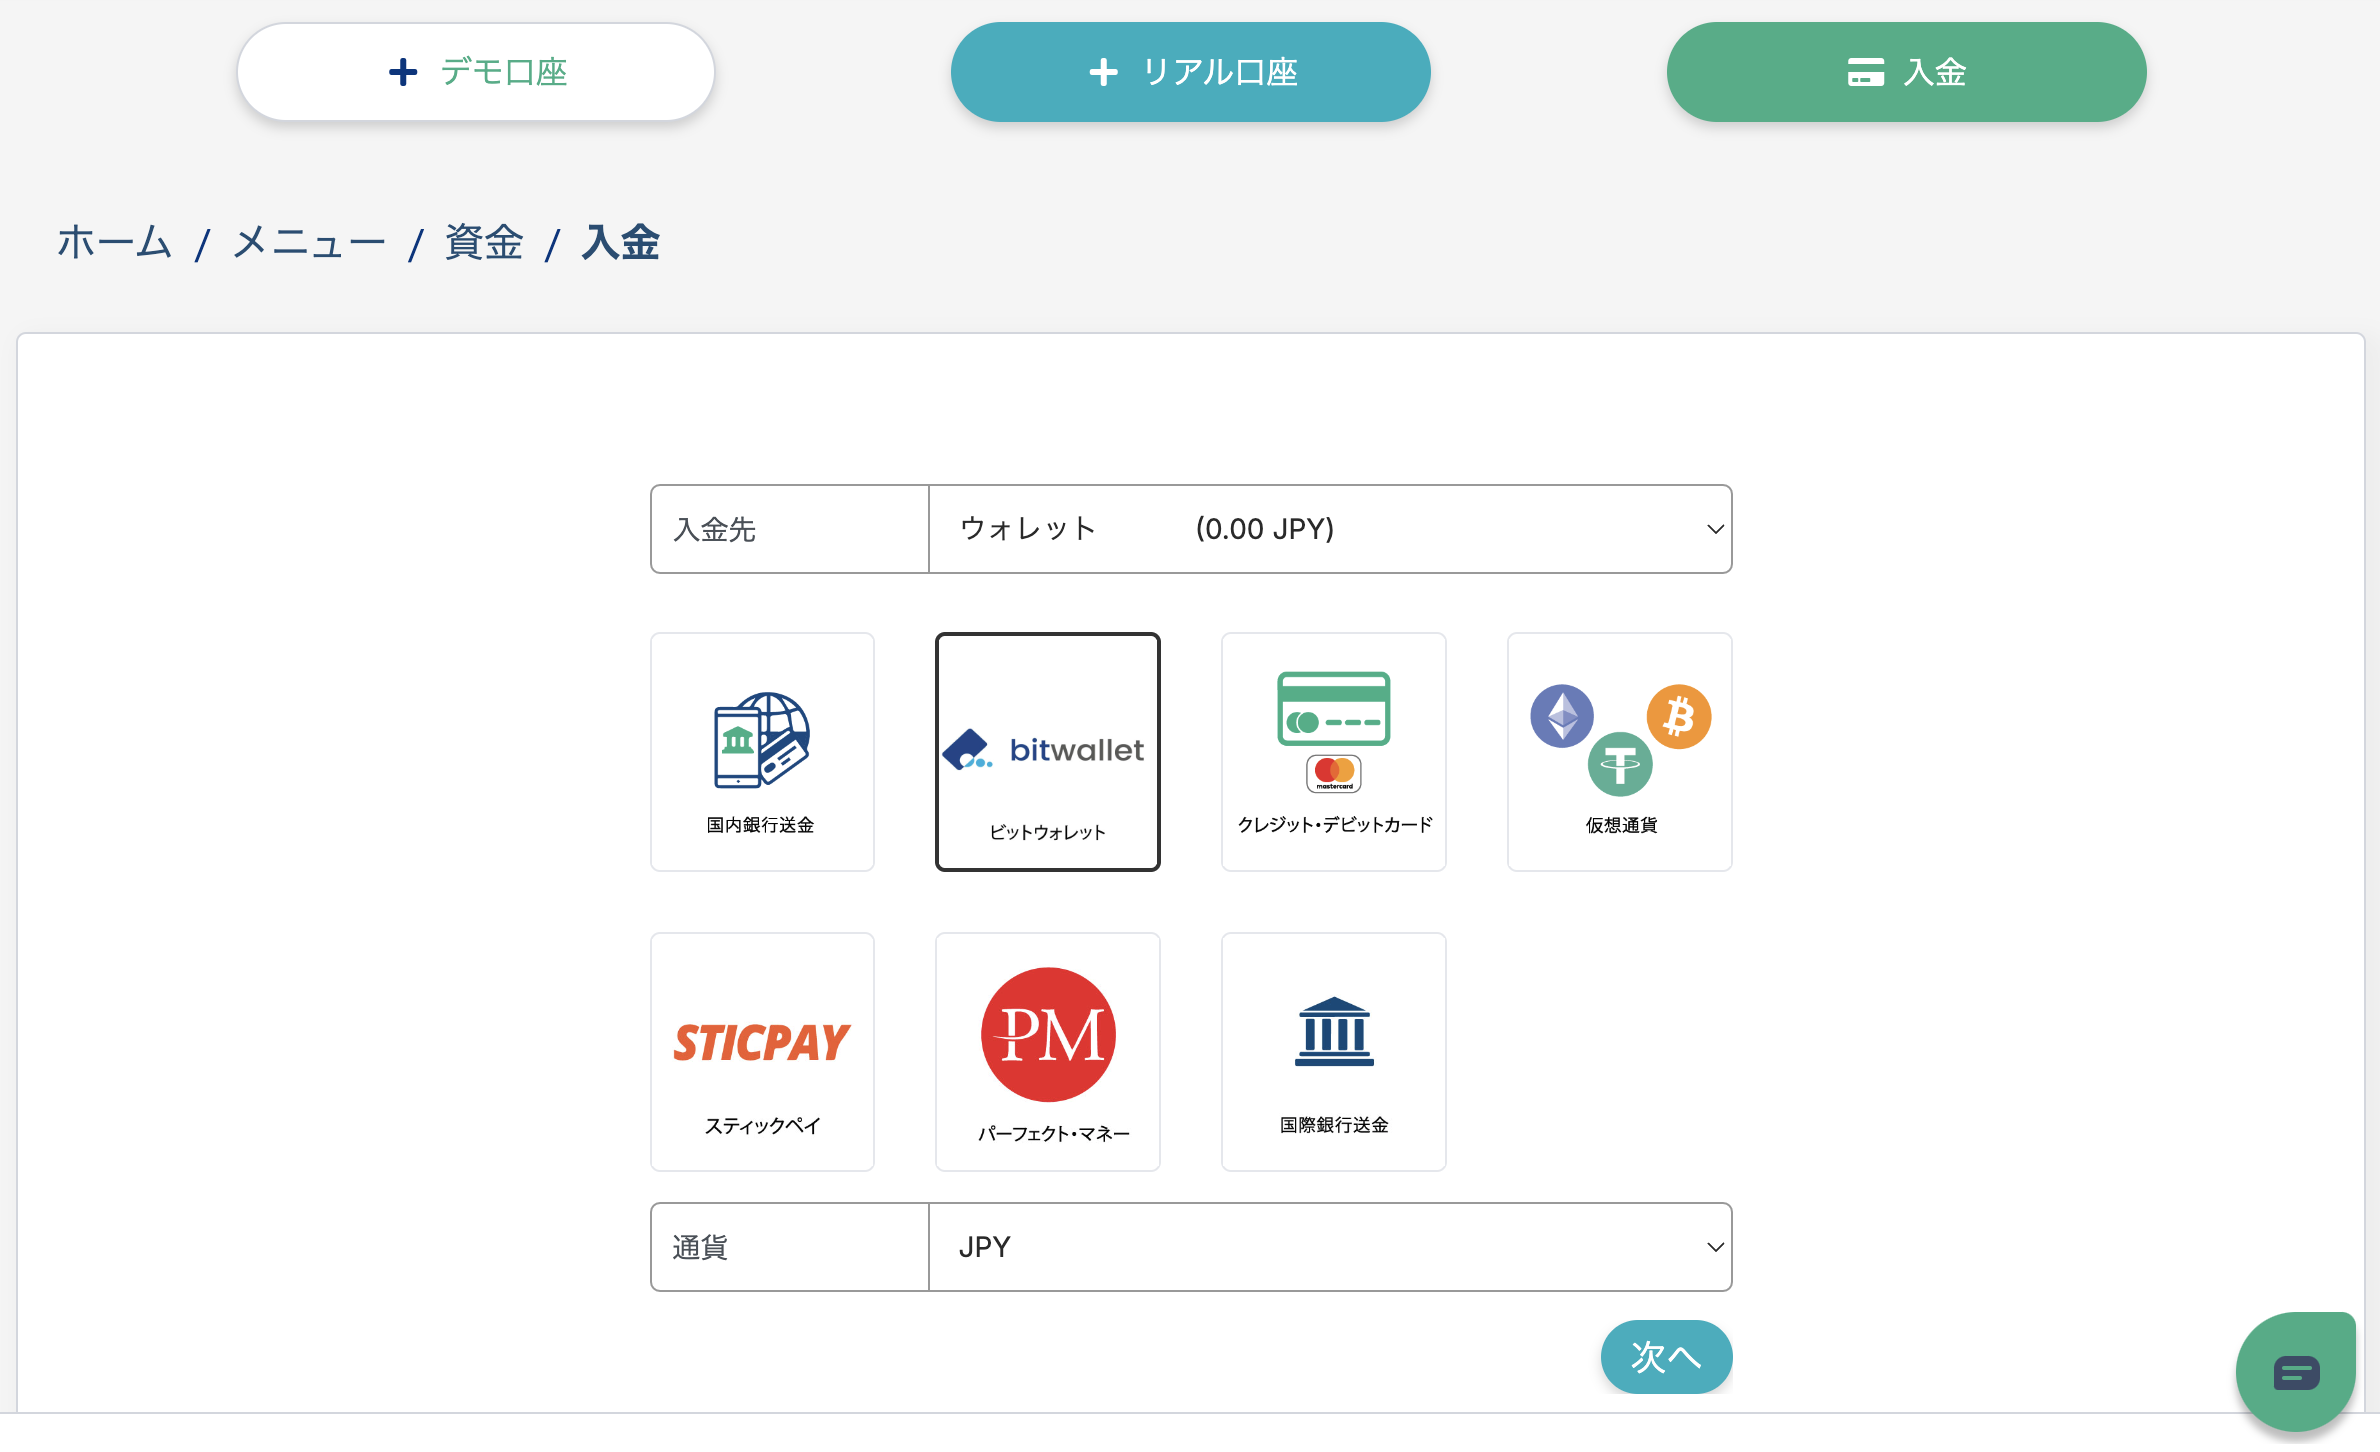Click the green 入金 deposit button
The height and width of the screenshot is (1452, 2380).
pos(1906,72)
